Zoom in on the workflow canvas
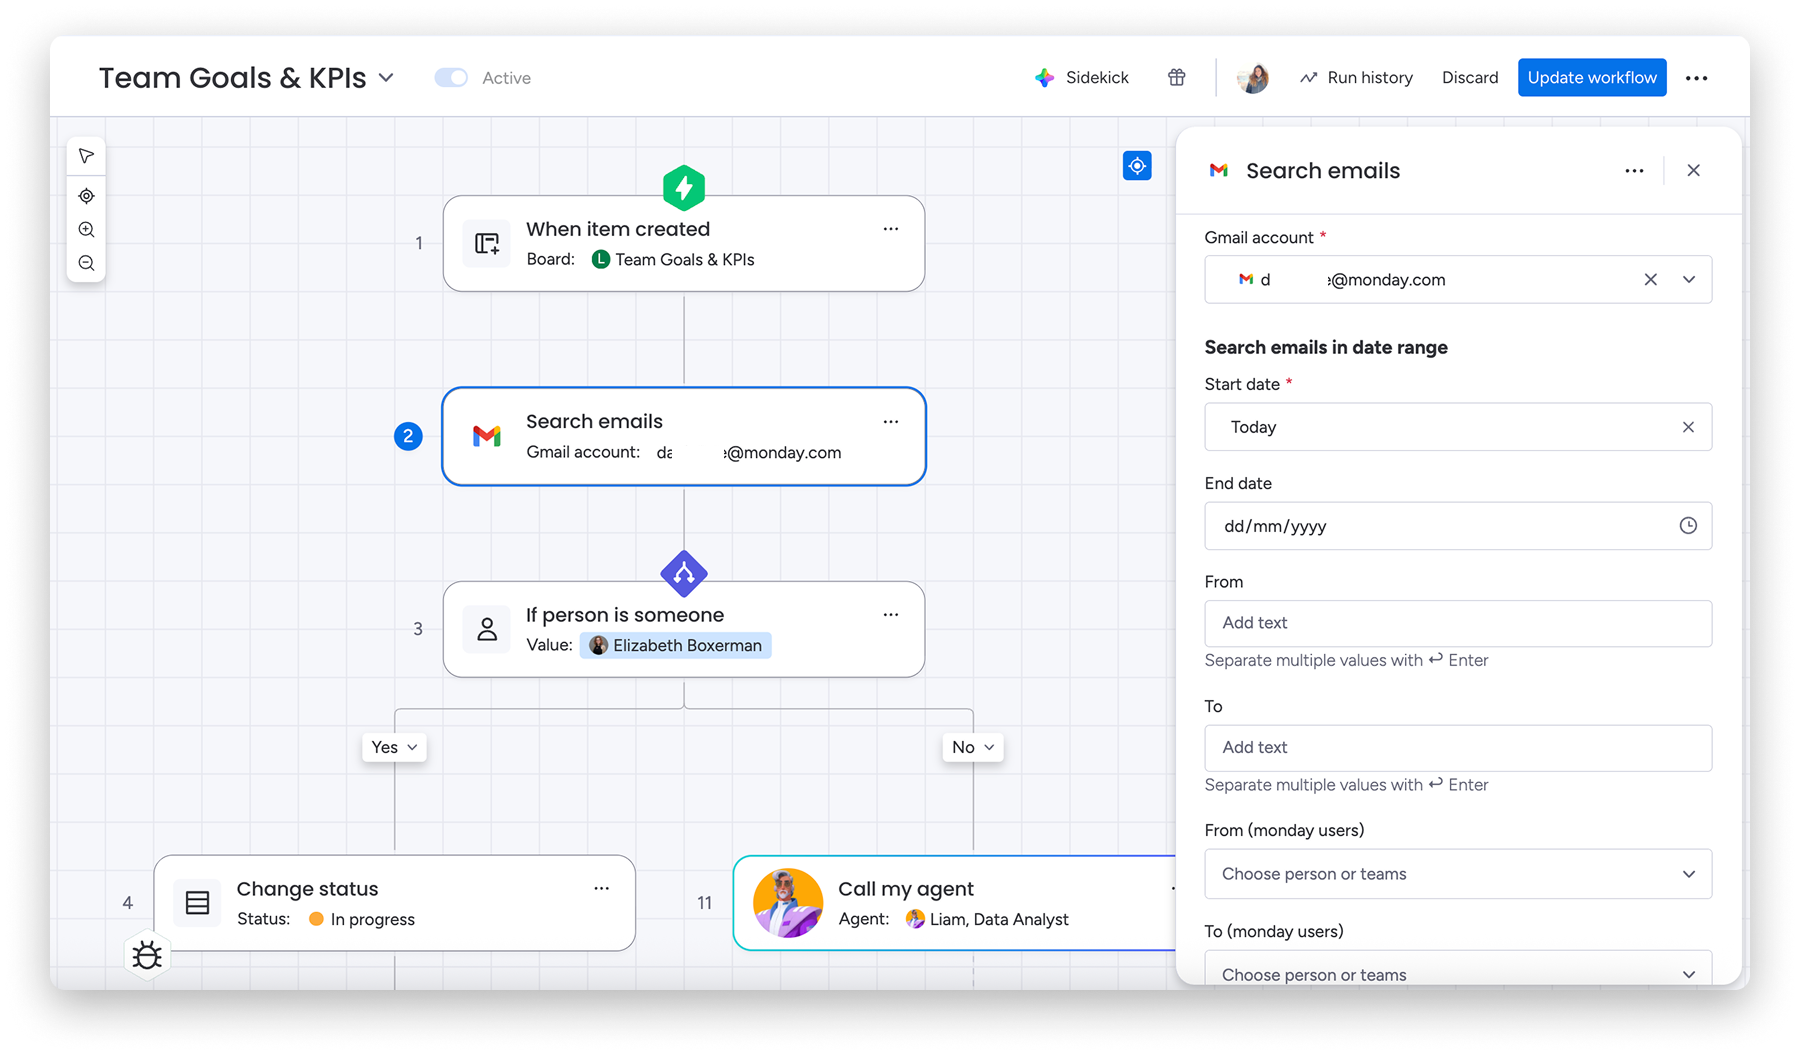 click(x=87, y=230)
